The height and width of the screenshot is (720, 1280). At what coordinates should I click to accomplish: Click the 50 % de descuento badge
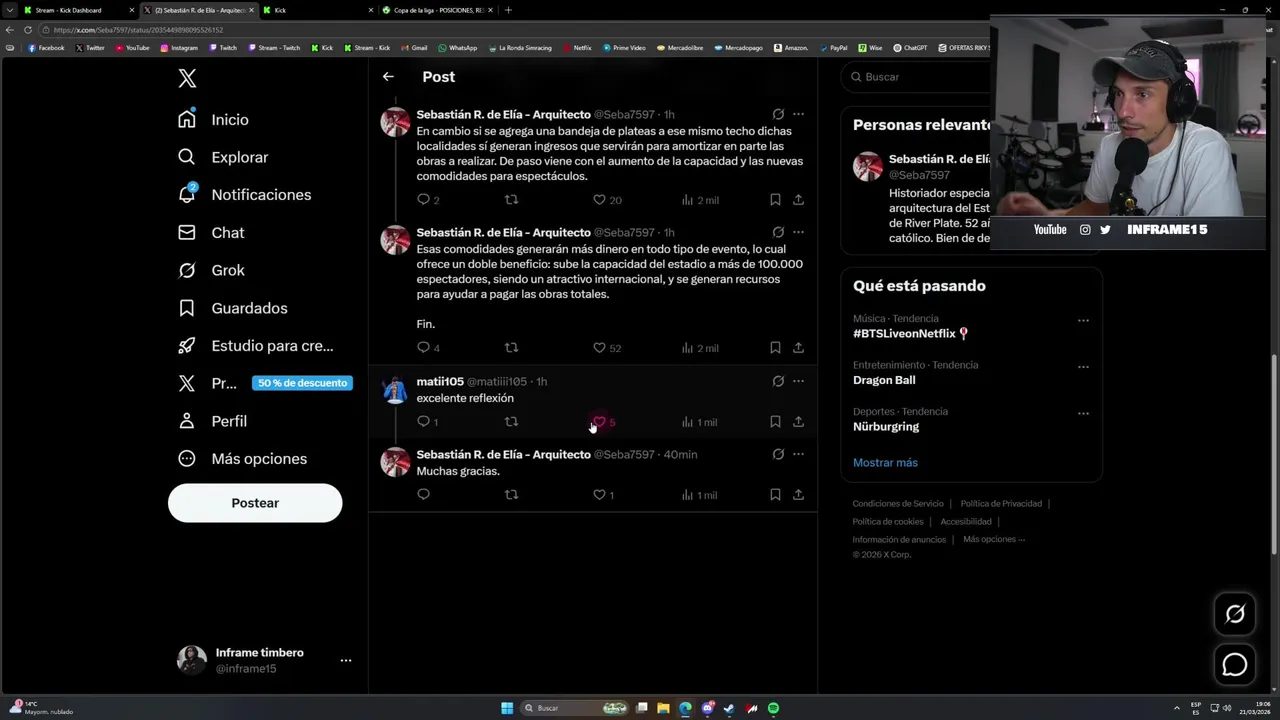pyautogui.click(x=302, y=383)
